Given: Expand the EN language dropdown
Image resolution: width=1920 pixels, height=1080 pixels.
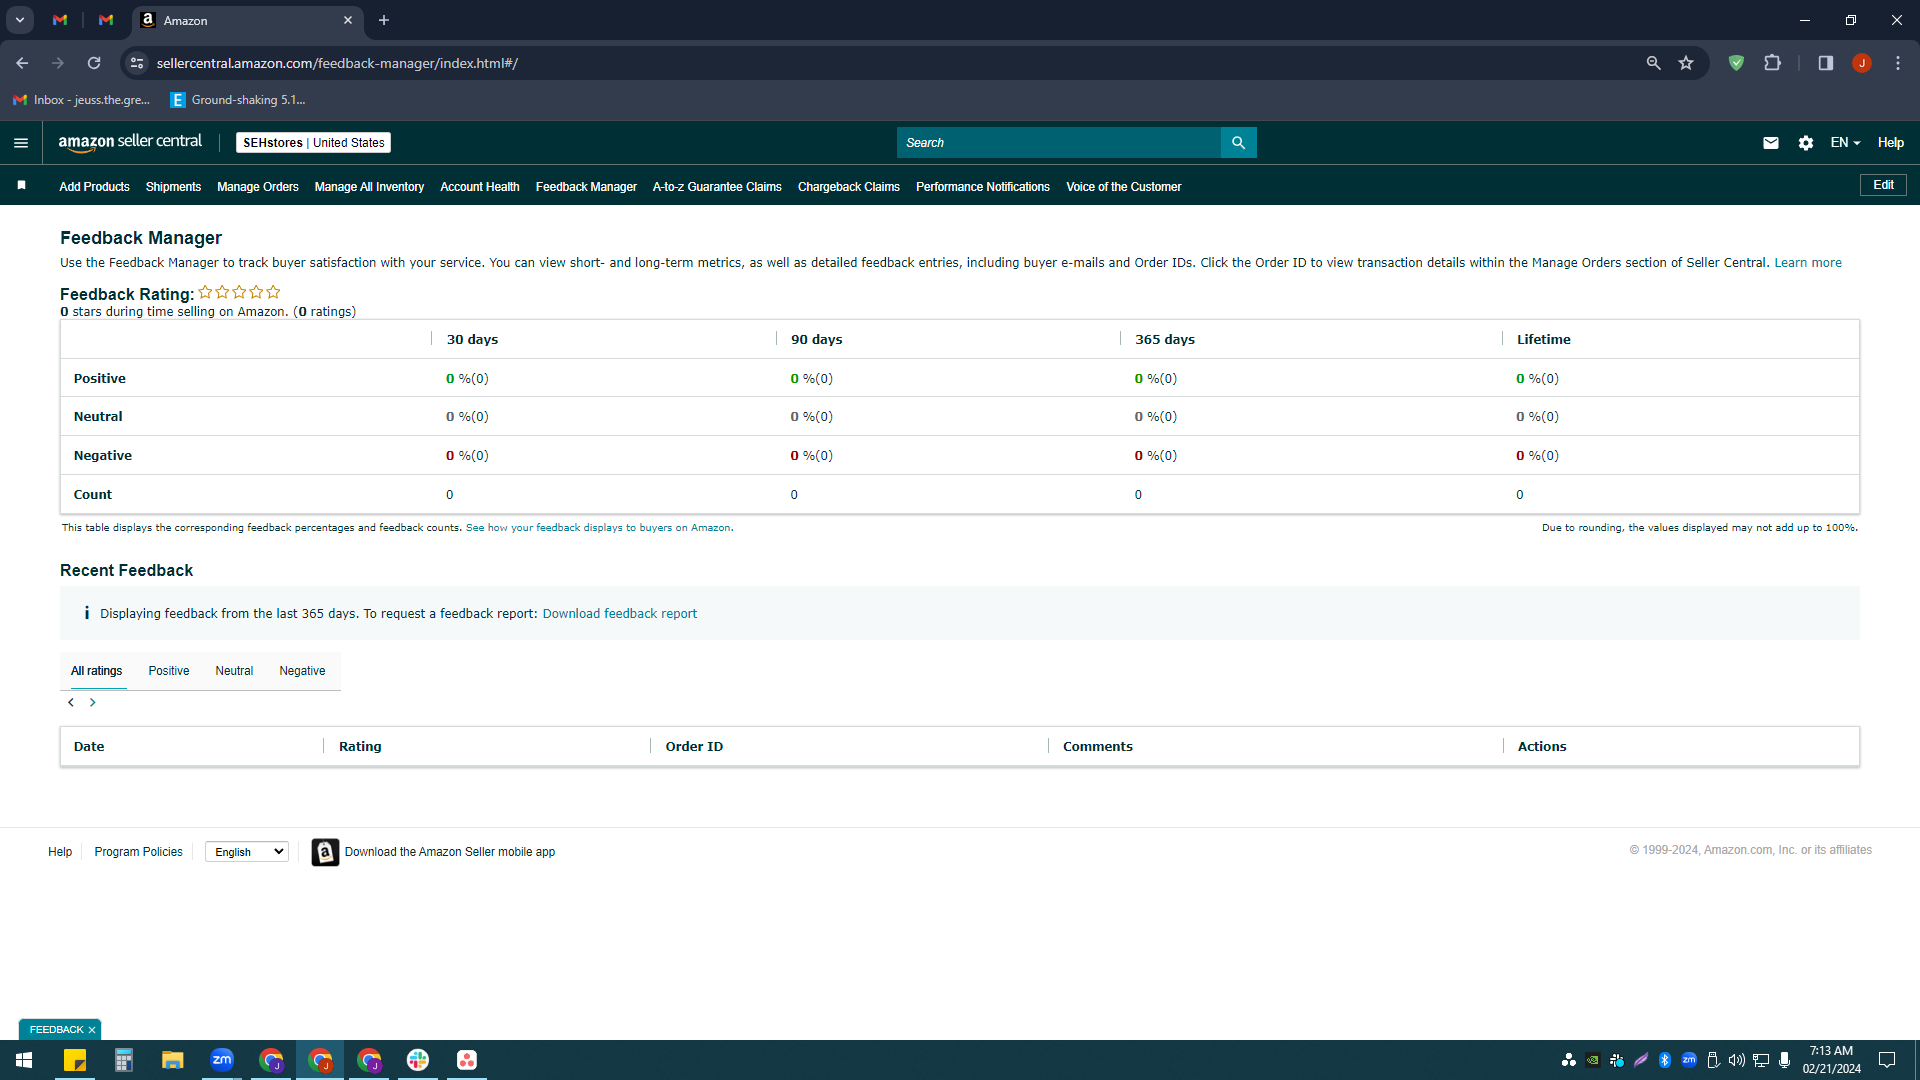Looking at the screenshot, I should (1845, 143).
